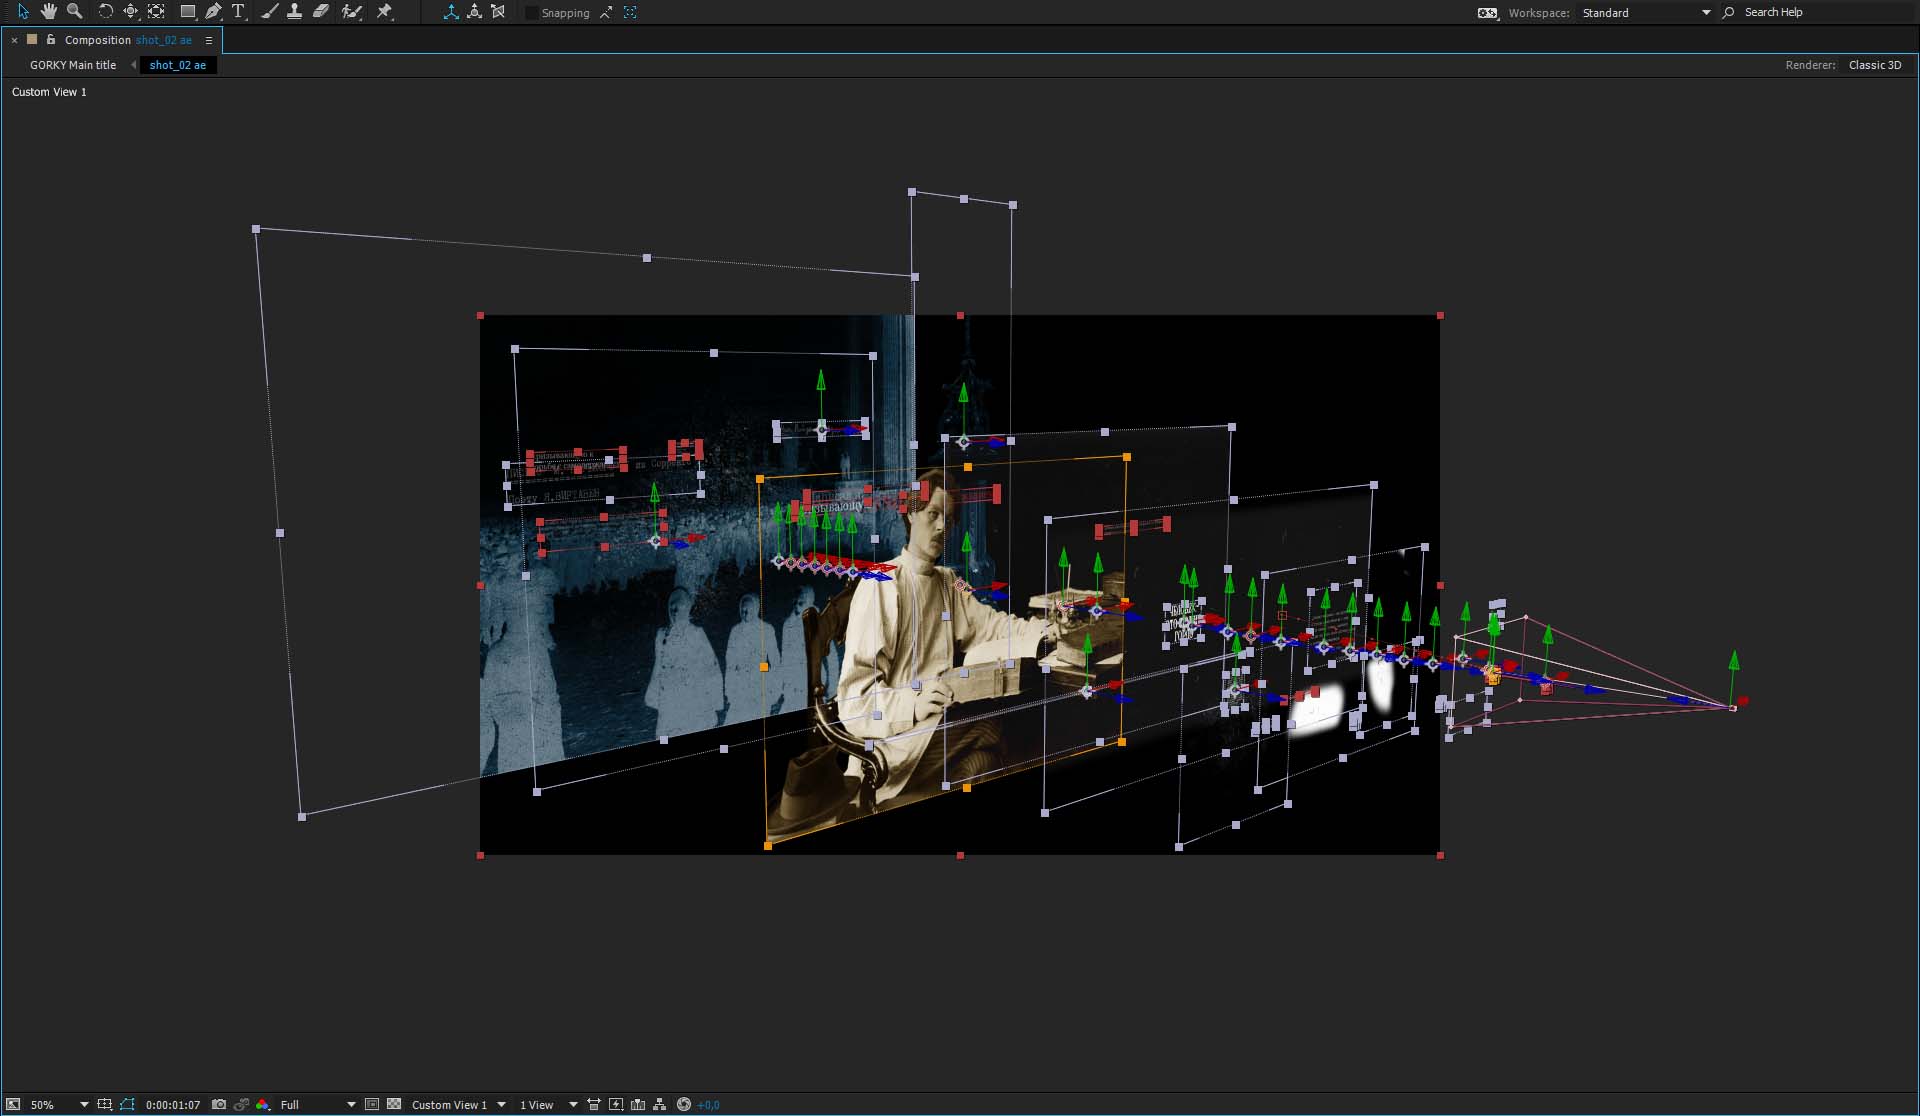Screen dimensions: 1920x1116
Task: Select the Horizontal Type tool
Action: coord(238,12)
